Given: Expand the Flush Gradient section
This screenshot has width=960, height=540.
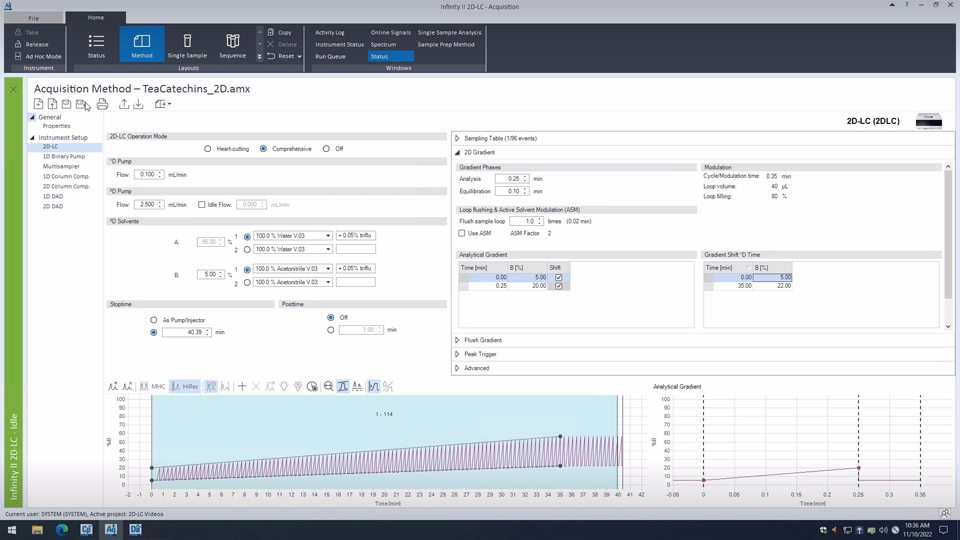Looking at the screenshot, I should pos(458,340).
